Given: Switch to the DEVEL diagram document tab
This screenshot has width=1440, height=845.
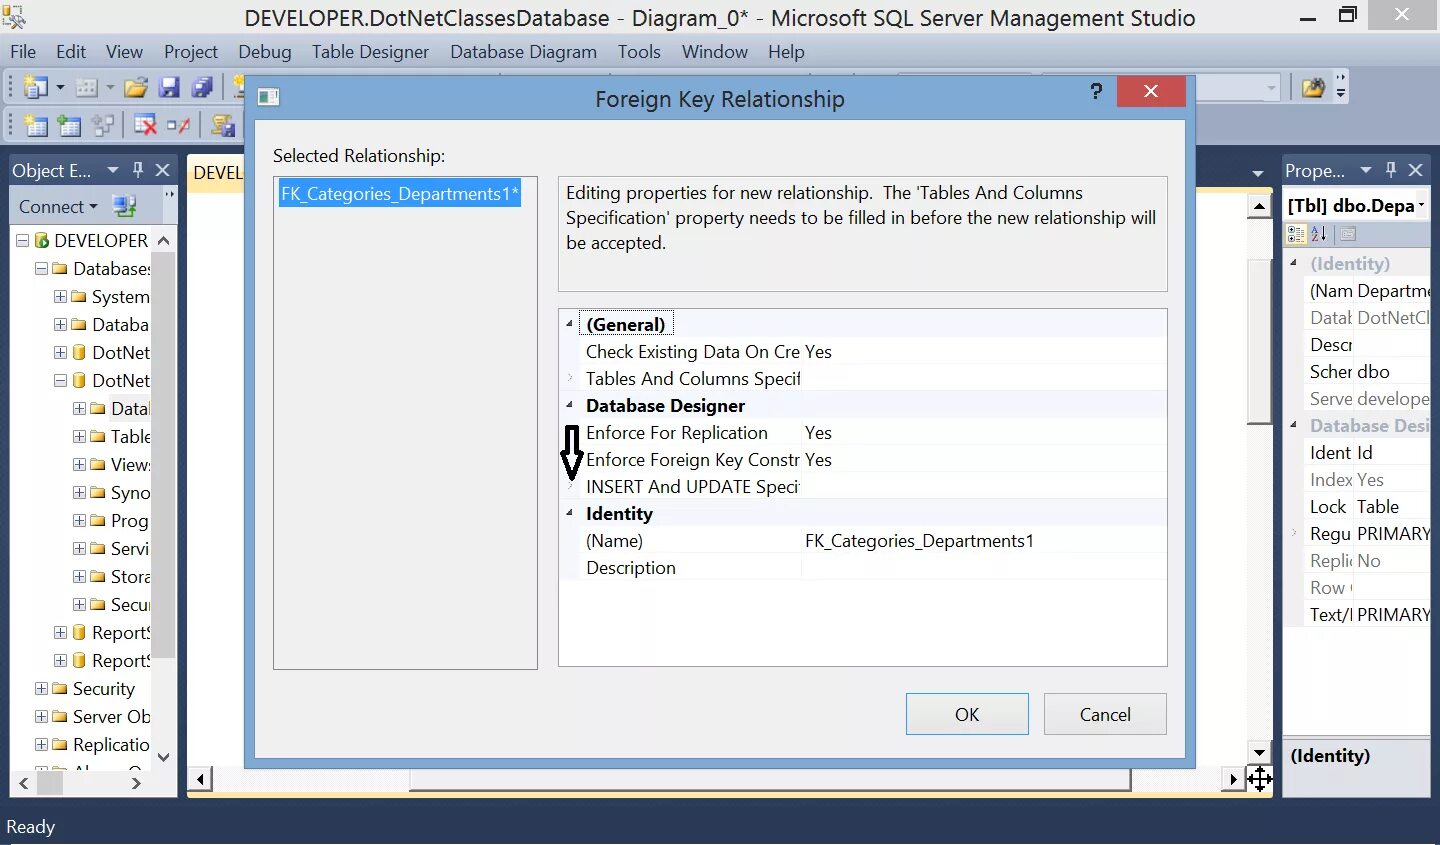Looking at the screenshot, I should pyautogui.click(x=217, y=172).
